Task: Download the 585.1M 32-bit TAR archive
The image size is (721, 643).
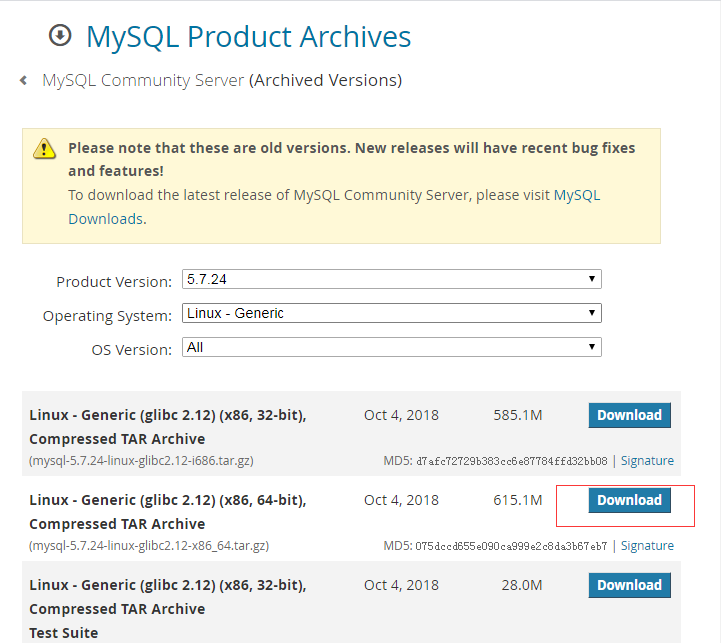Action: pyautogui.click(x=629, y=415)
